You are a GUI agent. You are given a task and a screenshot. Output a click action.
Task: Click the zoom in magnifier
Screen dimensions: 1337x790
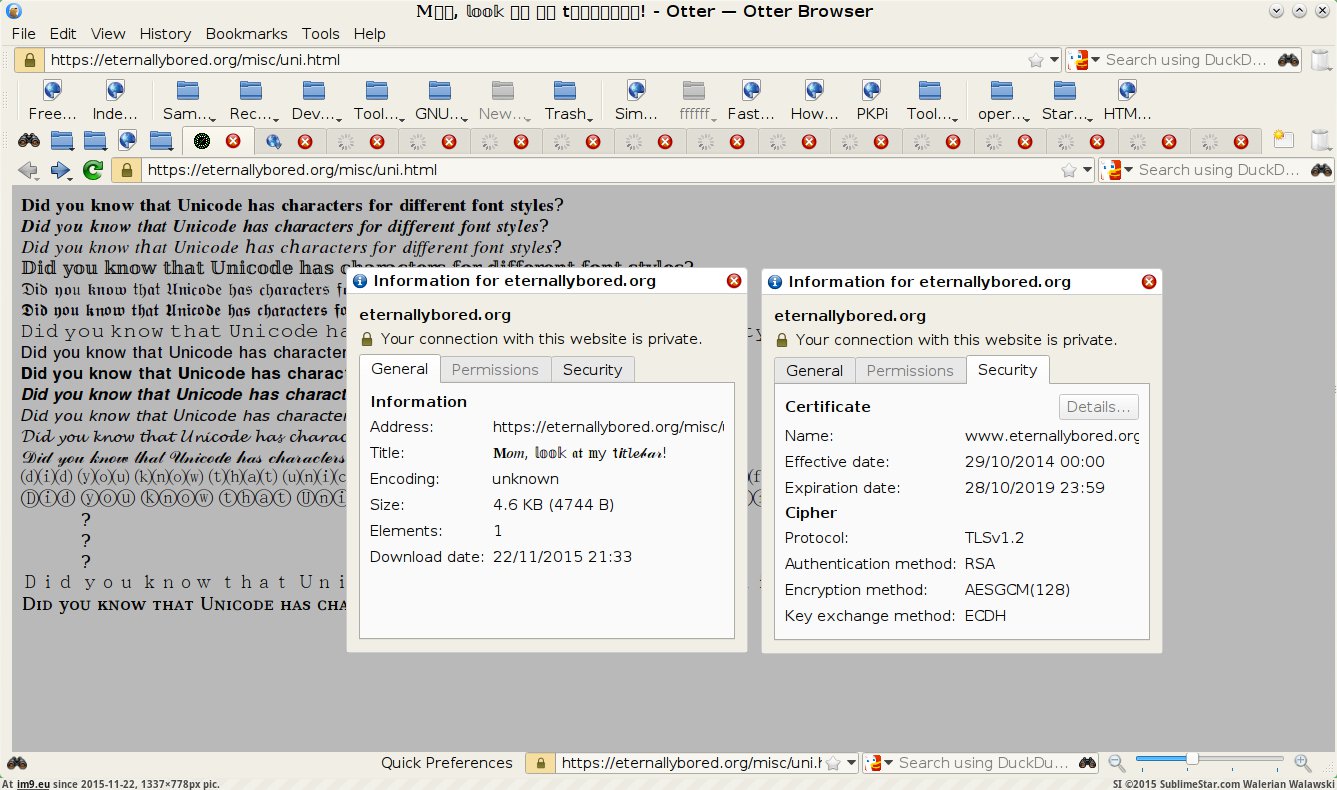point(1302,763)
